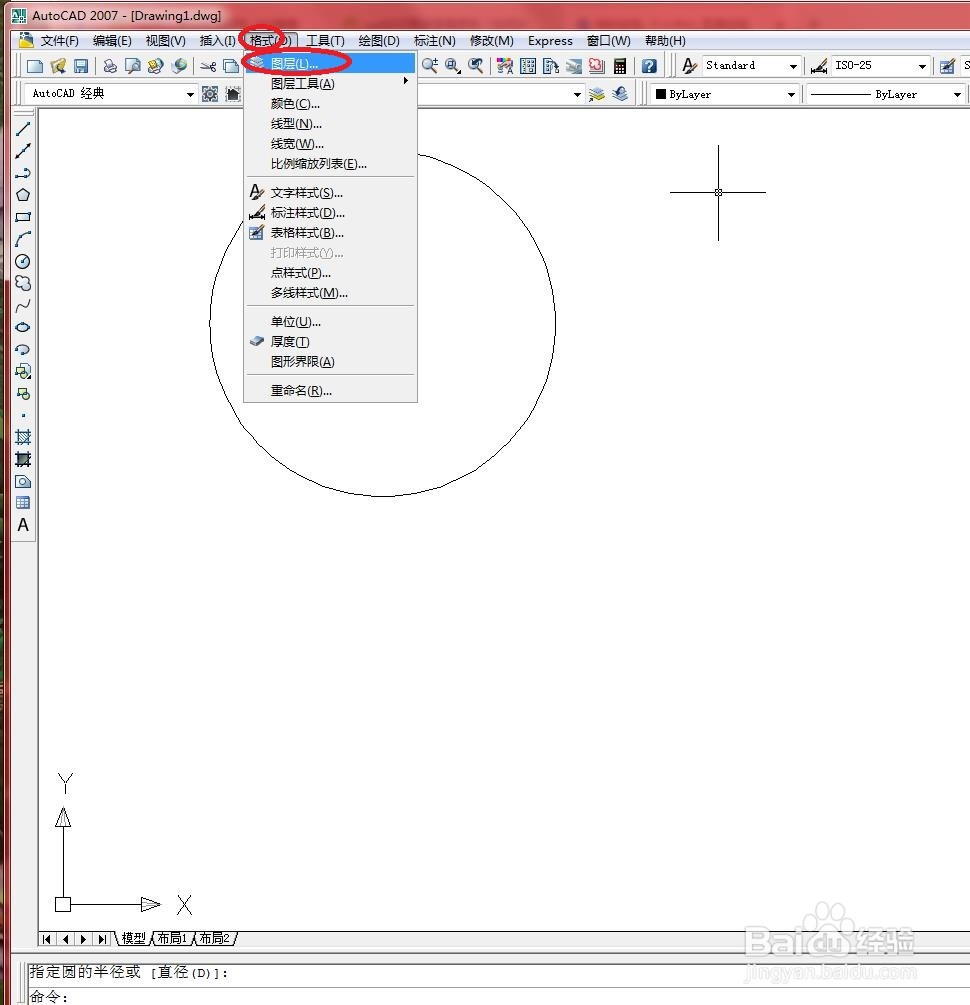Select the Polyline tool
The height and width of the screenshot is (1005, 970).
[23, 173]
